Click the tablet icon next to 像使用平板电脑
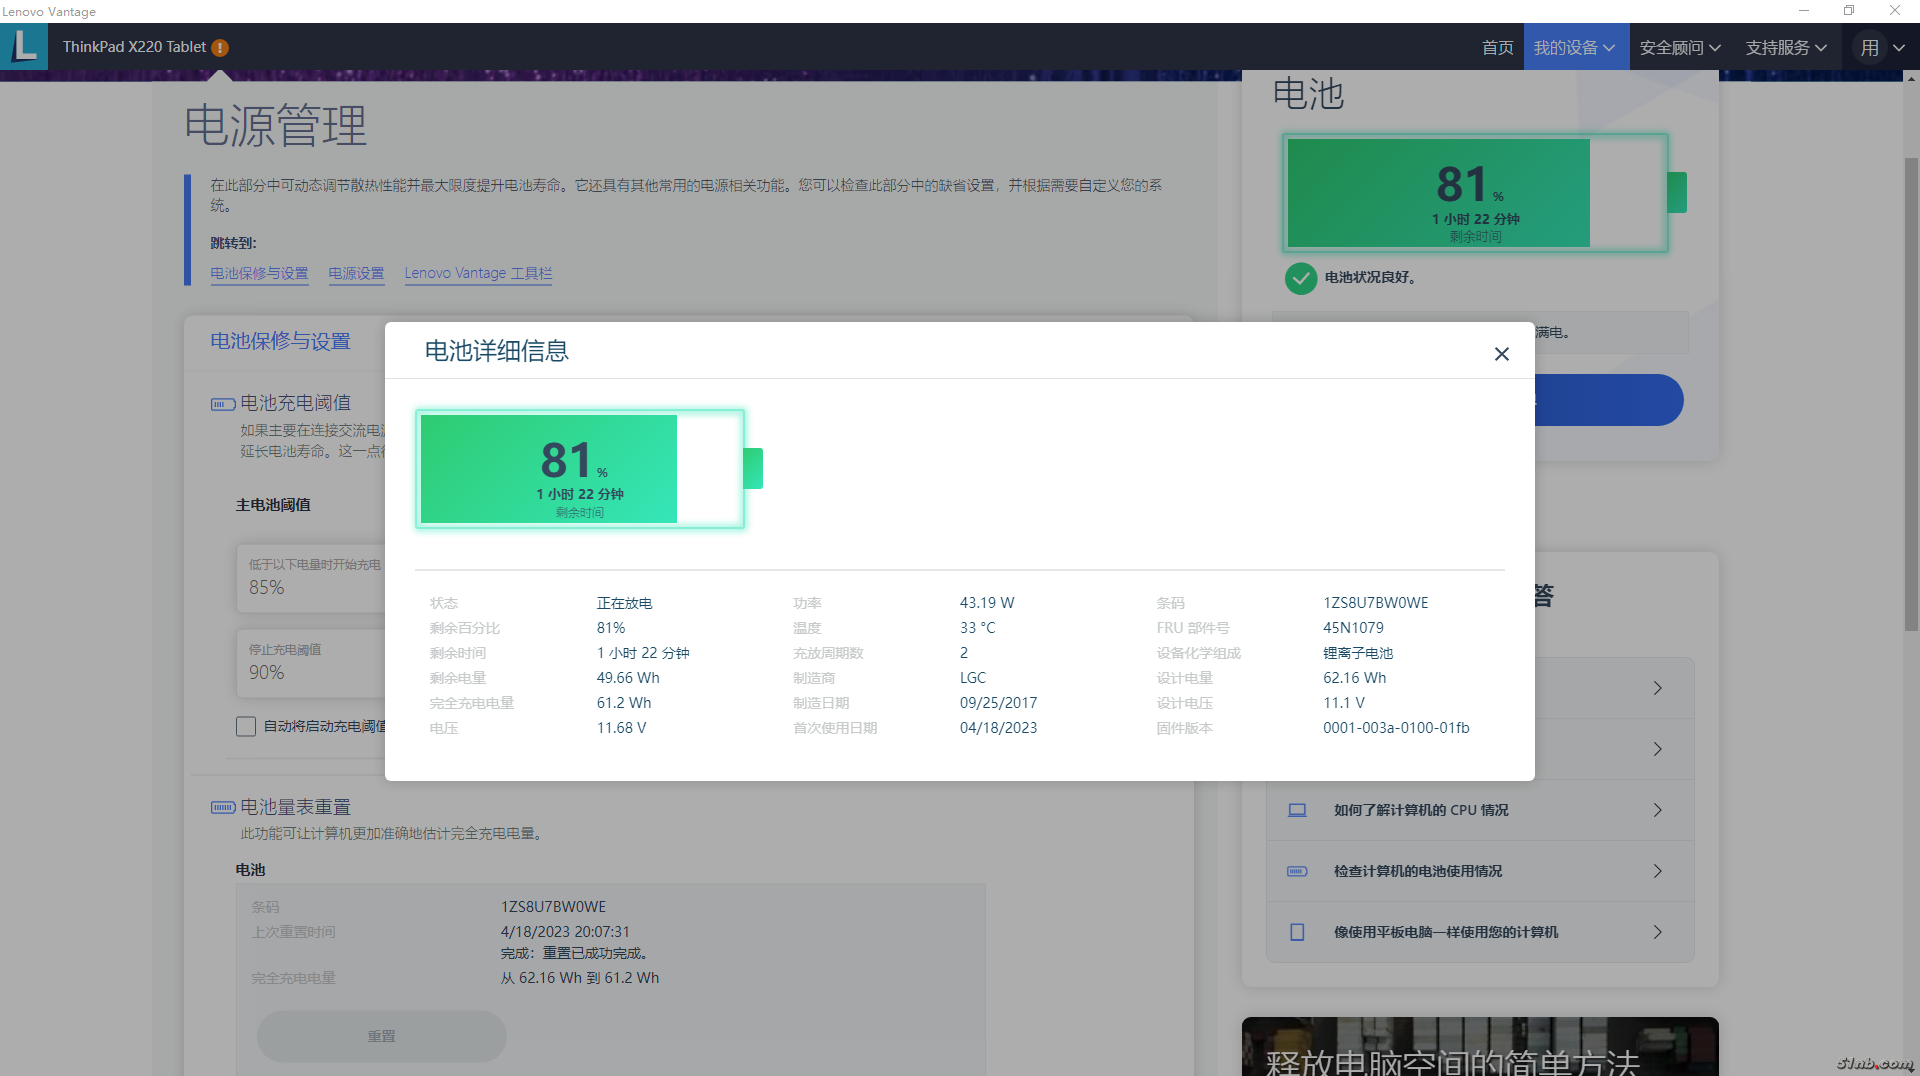 [1297, 932]
